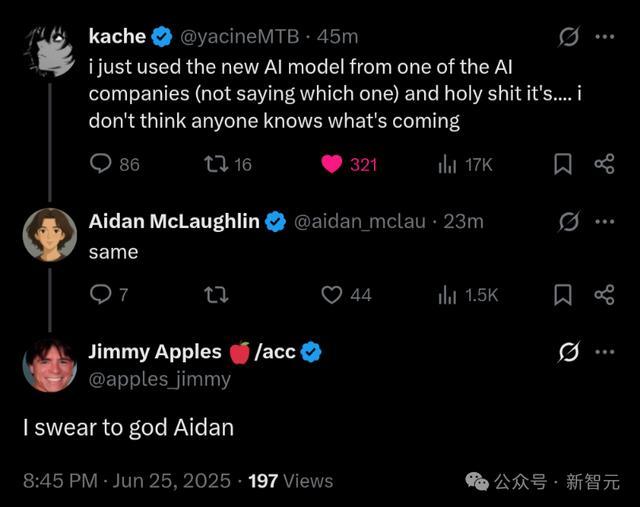The height and width of the screenshot is (507, 640).
Task: Repost Aidan McLaughlin's "same" tweet
Action: 216,294
